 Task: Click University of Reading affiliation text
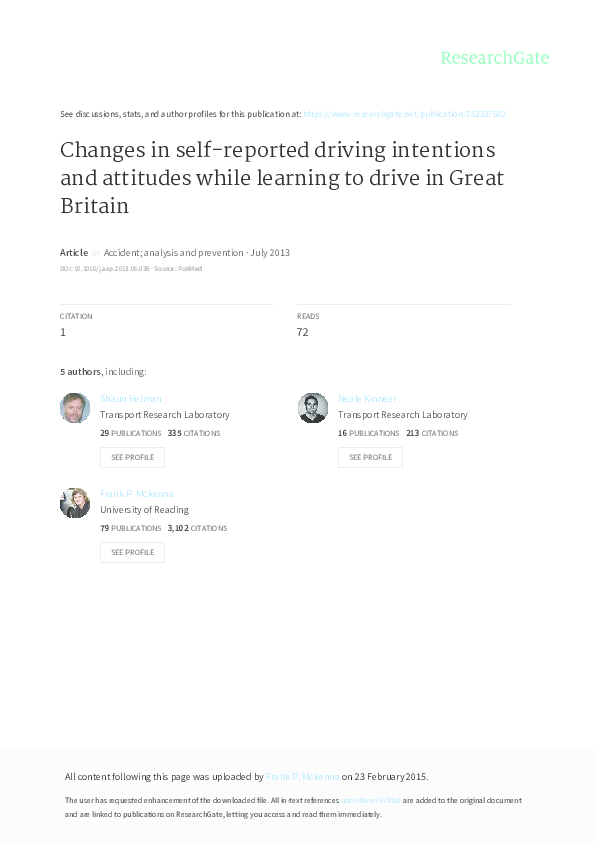[x=144, y=509]
